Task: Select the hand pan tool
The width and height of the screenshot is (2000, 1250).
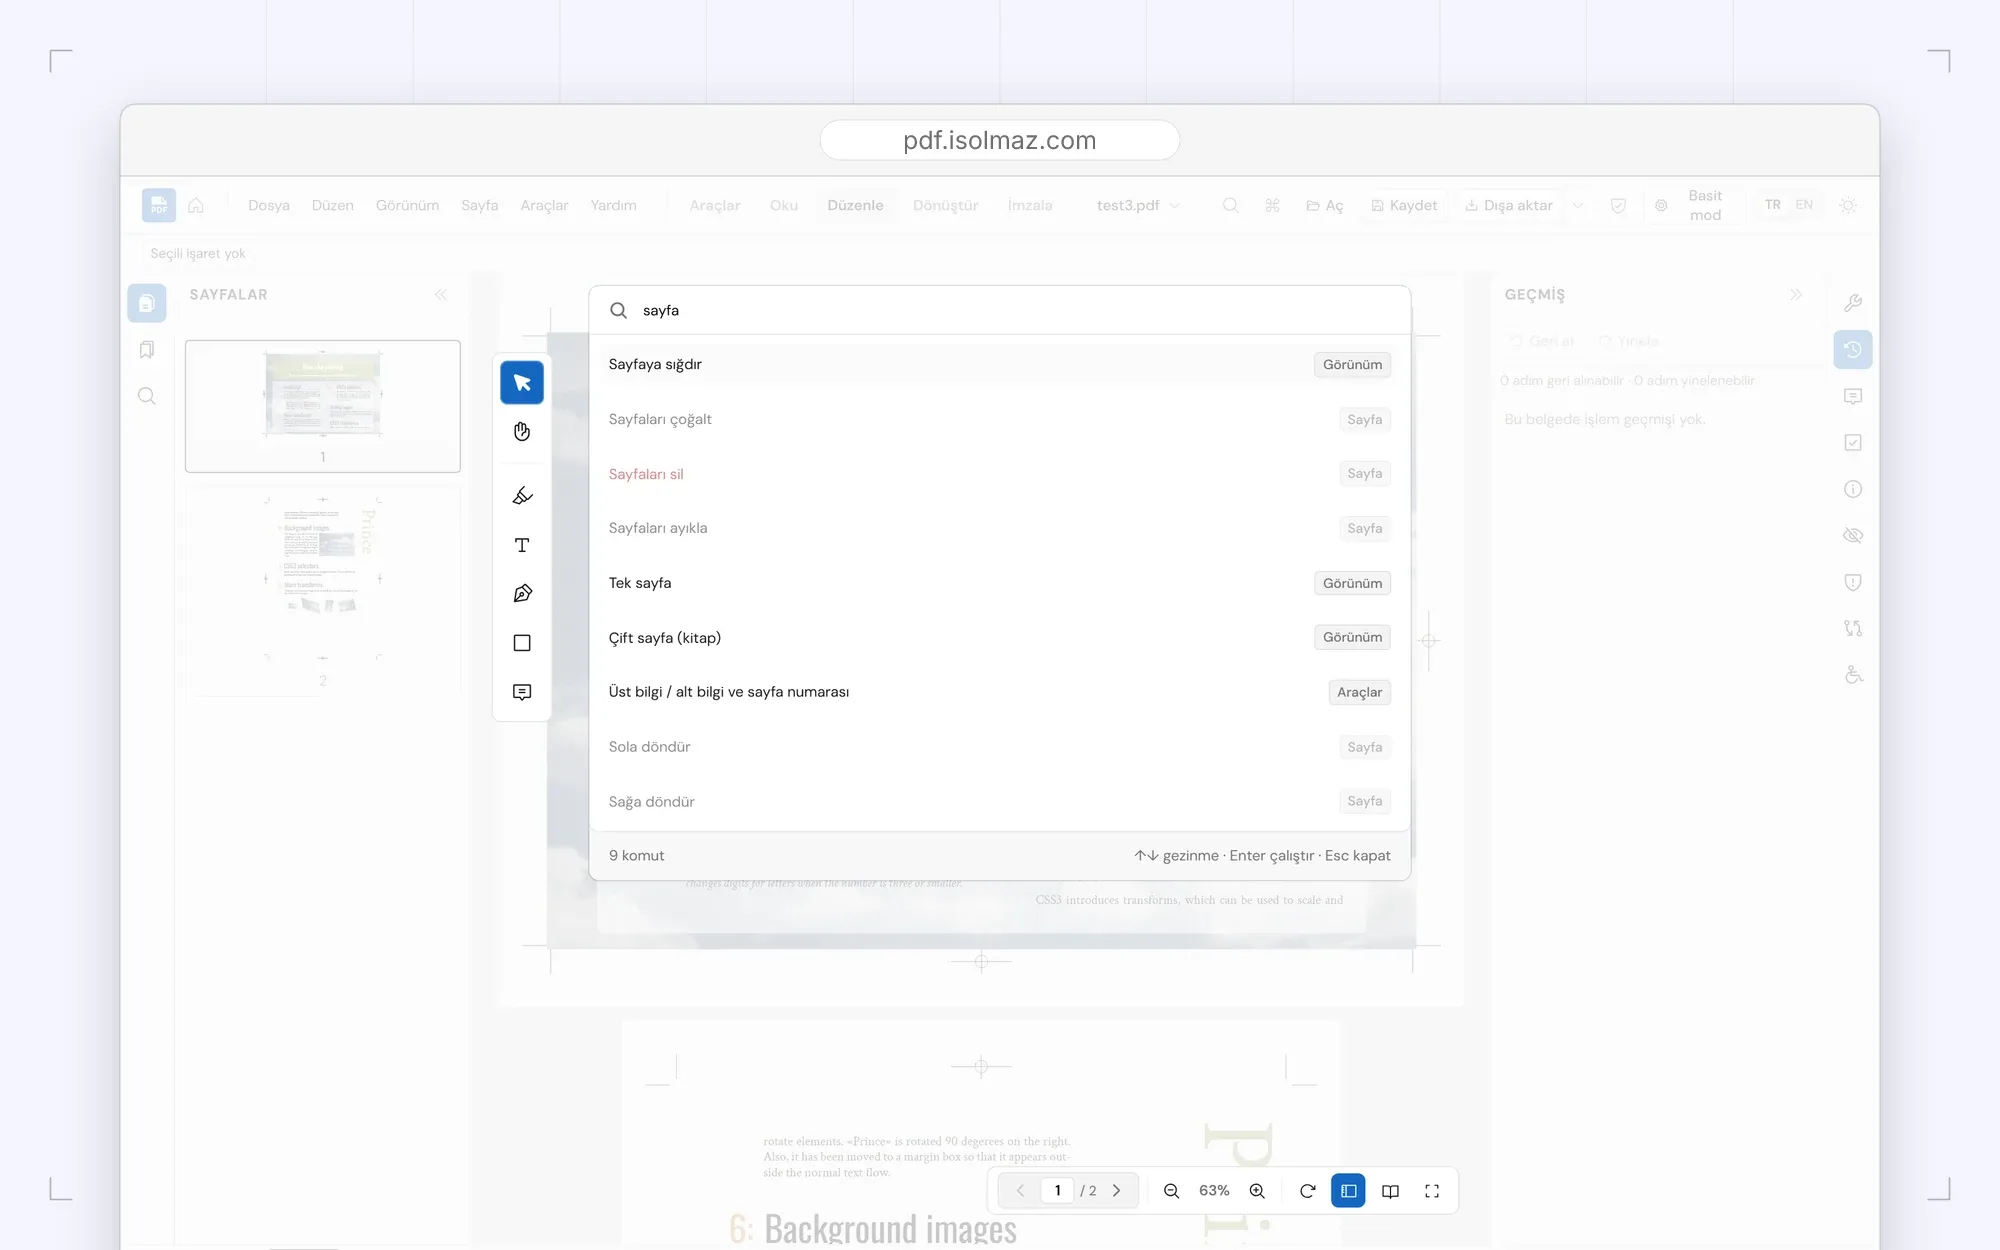Action: coord(522,432)
